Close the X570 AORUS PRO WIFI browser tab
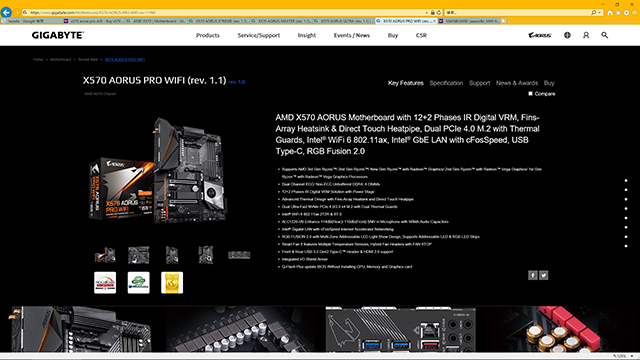The height and width of the screenshot is (360, 640). tap(434, 21)
